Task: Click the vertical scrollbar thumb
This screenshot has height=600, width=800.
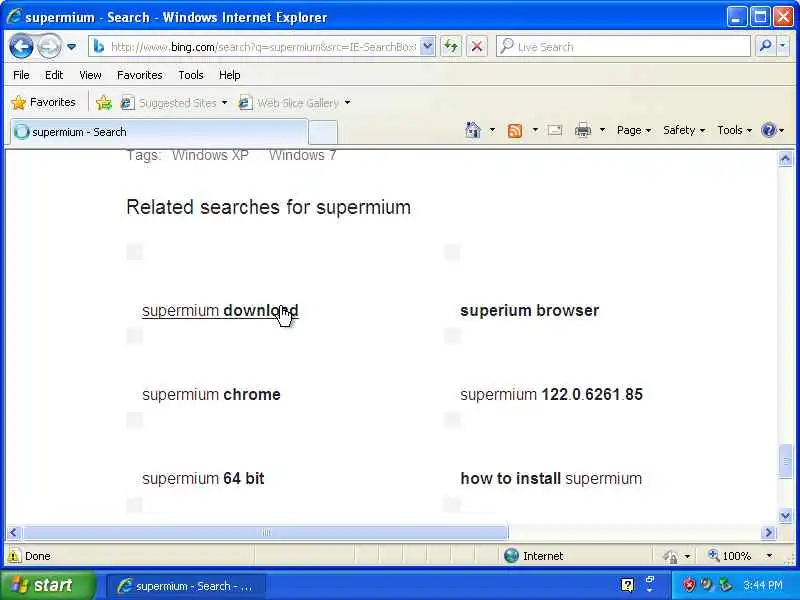Action: click(785, 462)
